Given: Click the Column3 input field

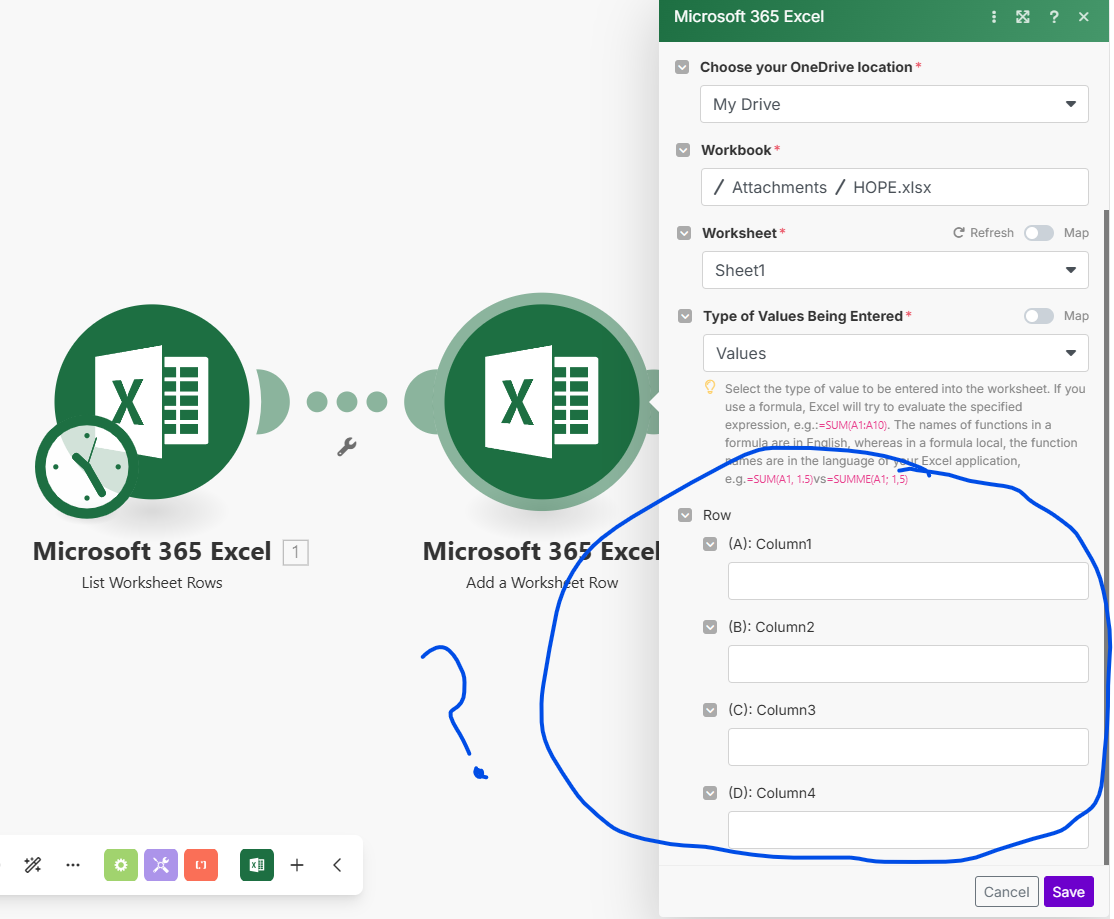Looking at the screenshot, I should 908,747.
